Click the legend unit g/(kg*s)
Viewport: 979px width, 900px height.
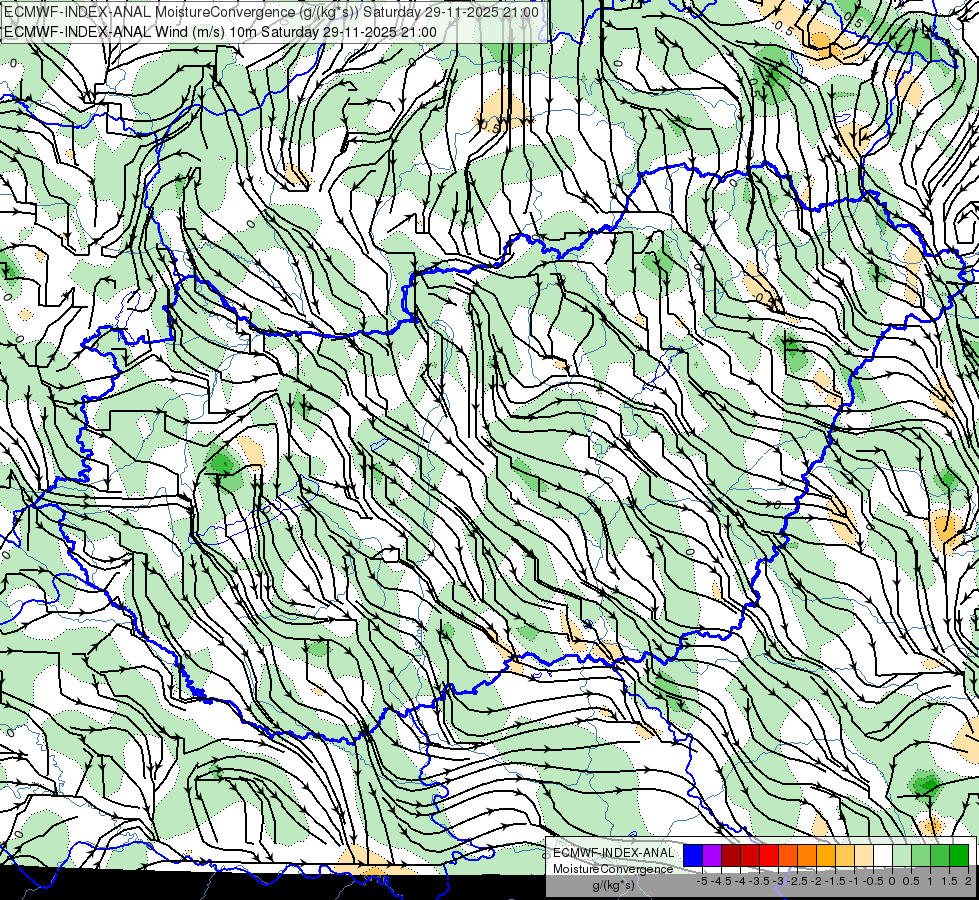[x=614, y=885]
